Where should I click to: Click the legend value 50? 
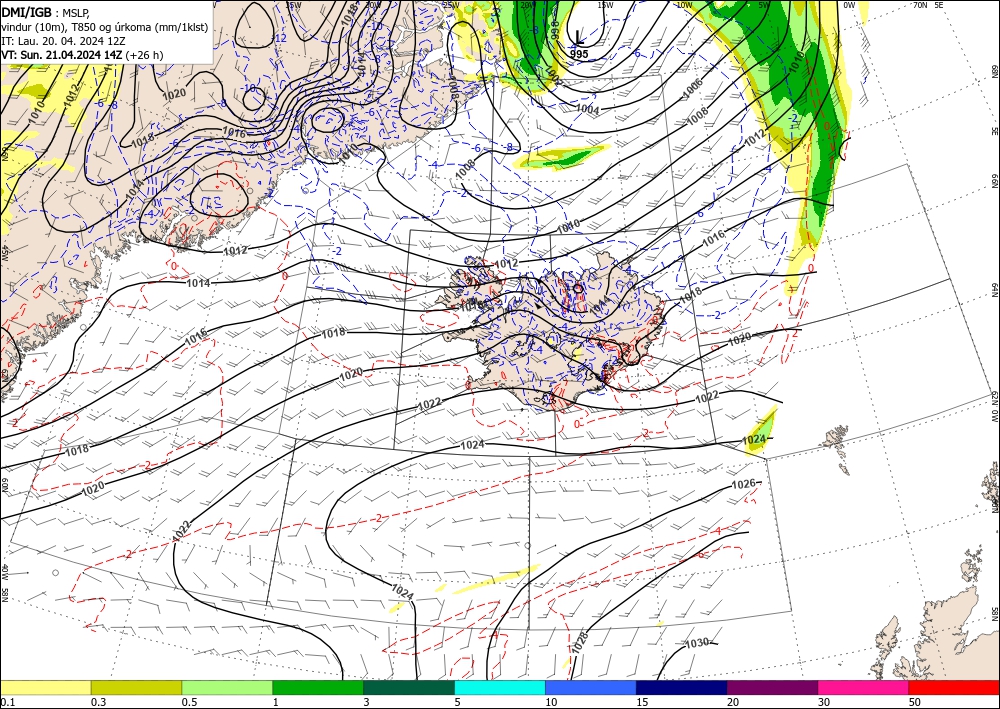(915, 702)
